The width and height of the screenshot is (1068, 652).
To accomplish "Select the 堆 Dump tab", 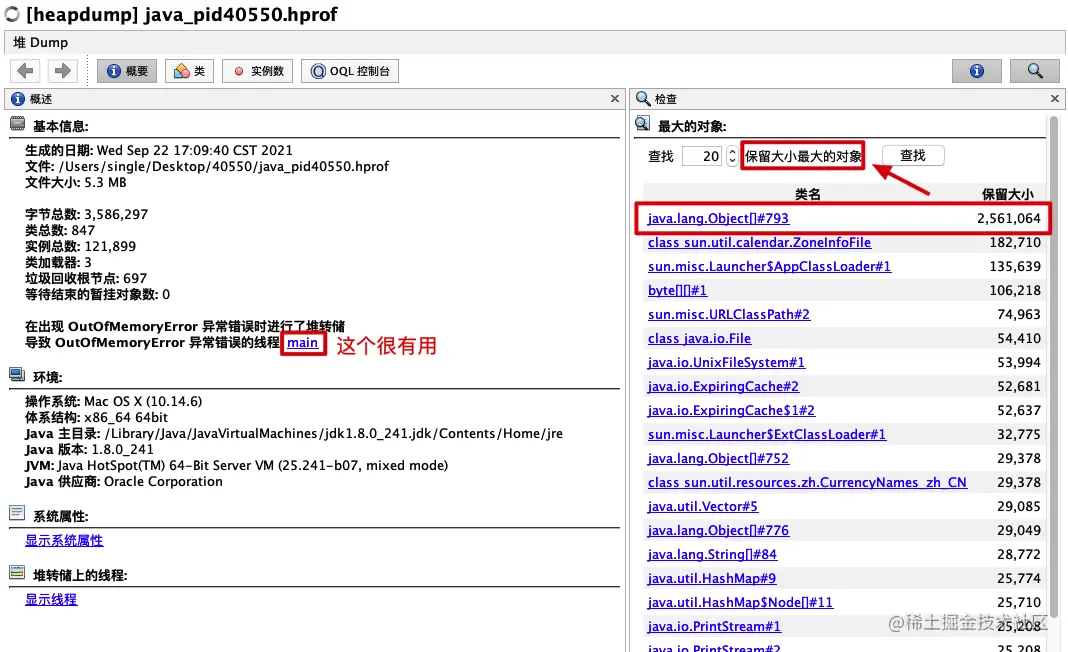I will [41, 42].
